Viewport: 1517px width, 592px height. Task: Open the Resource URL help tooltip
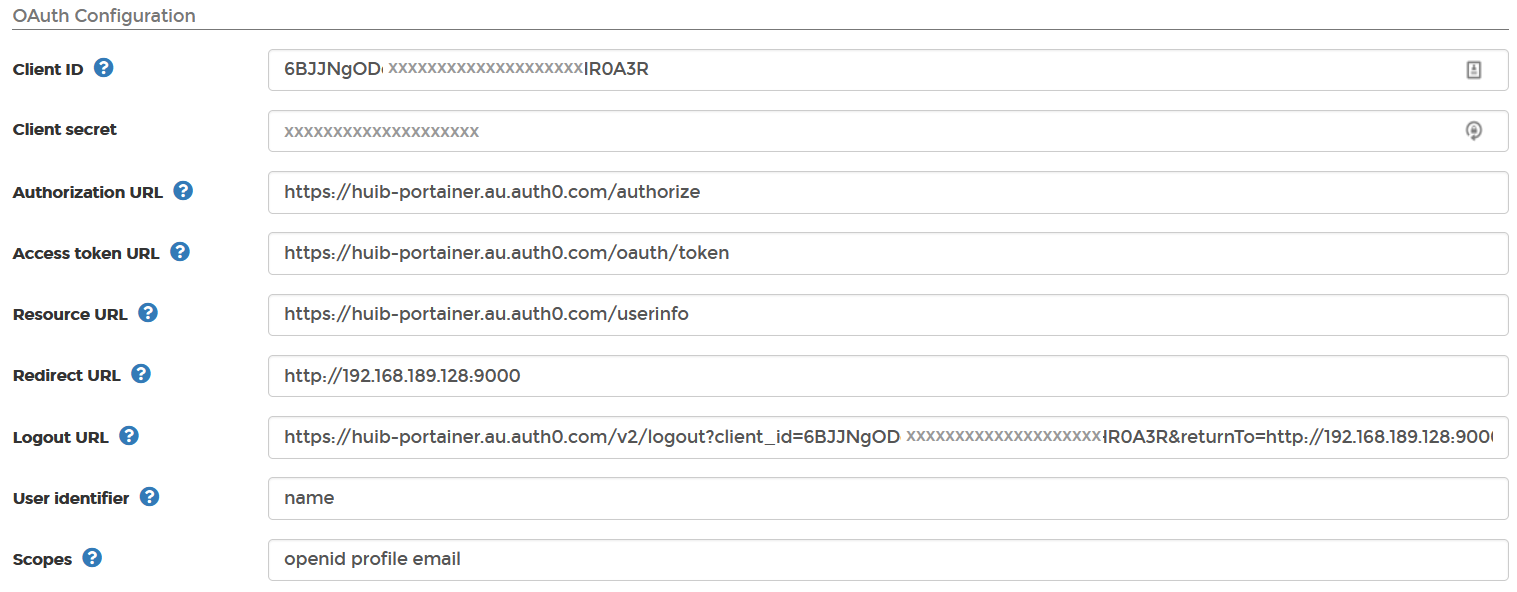pyautogui.click(x=147, y=313)
